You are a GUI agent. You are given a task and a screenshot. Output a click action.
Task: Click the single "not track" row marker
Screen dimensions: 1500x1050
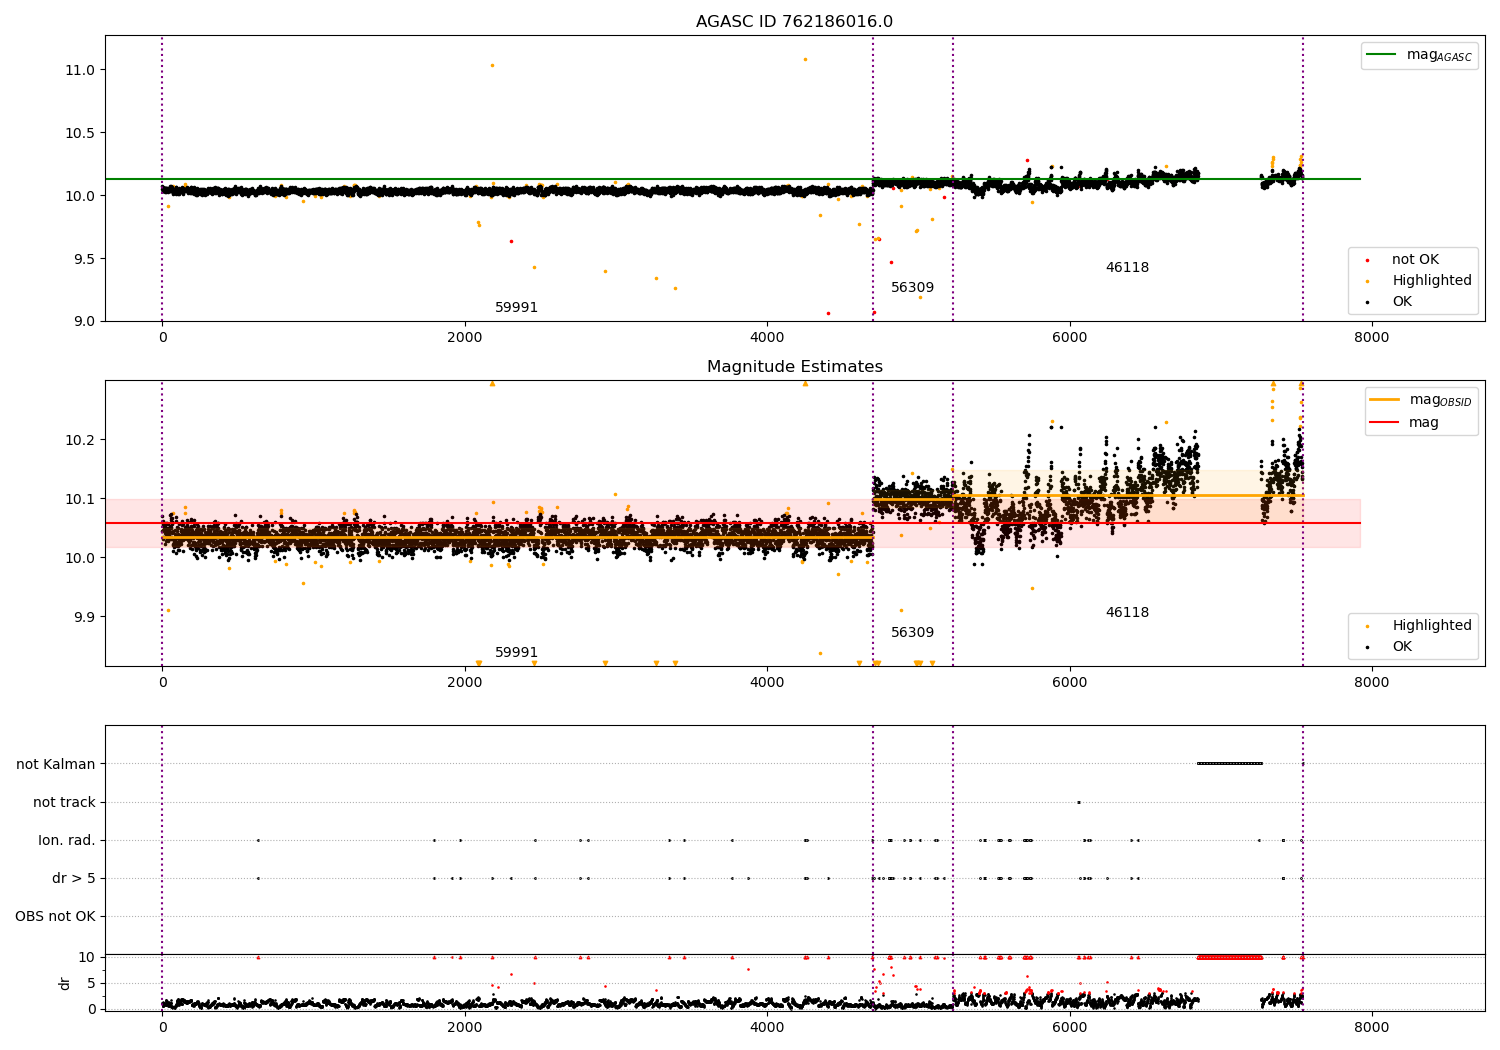[1078, 802]
